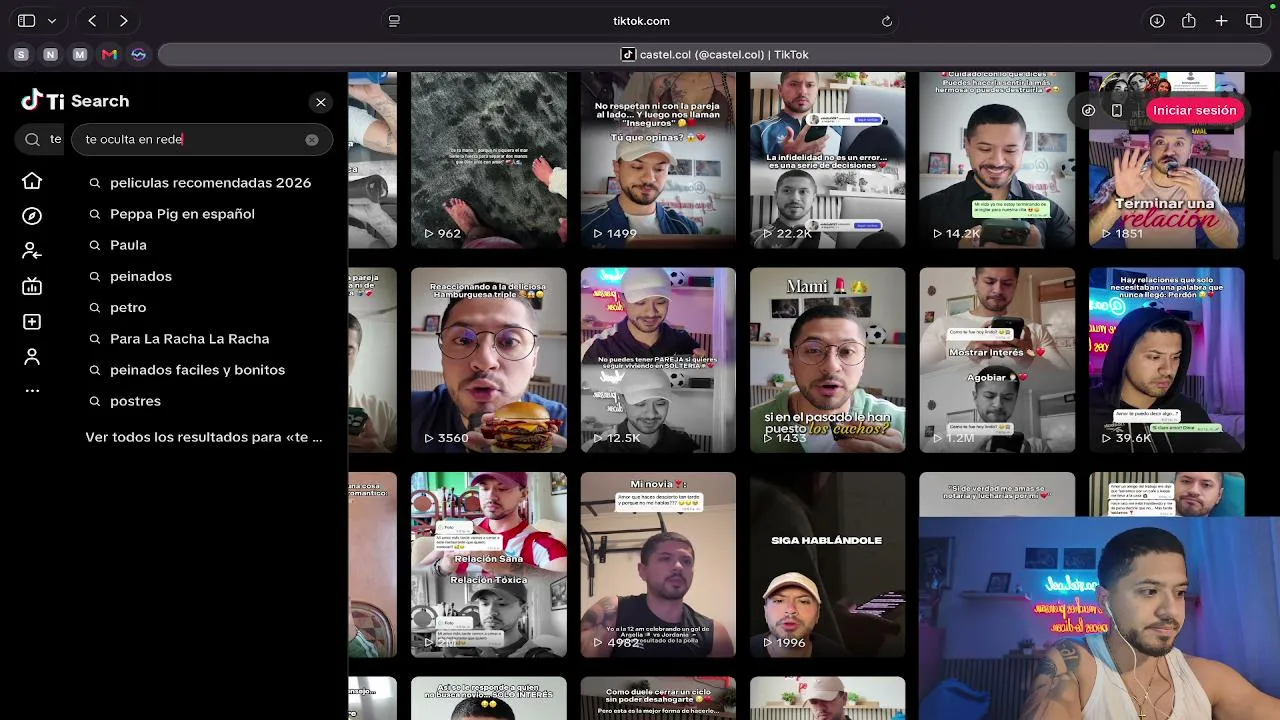Click inside the search input field

point(201,140)
